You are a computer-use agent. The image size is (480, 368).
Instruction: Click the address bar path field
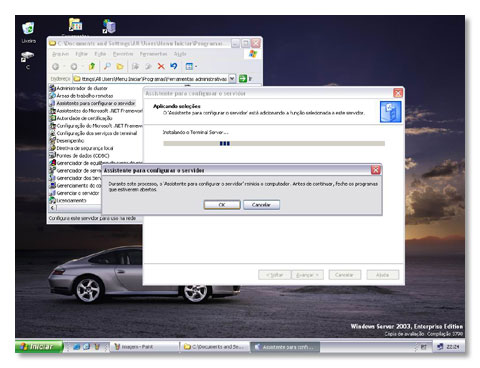[x=151, y=79]
